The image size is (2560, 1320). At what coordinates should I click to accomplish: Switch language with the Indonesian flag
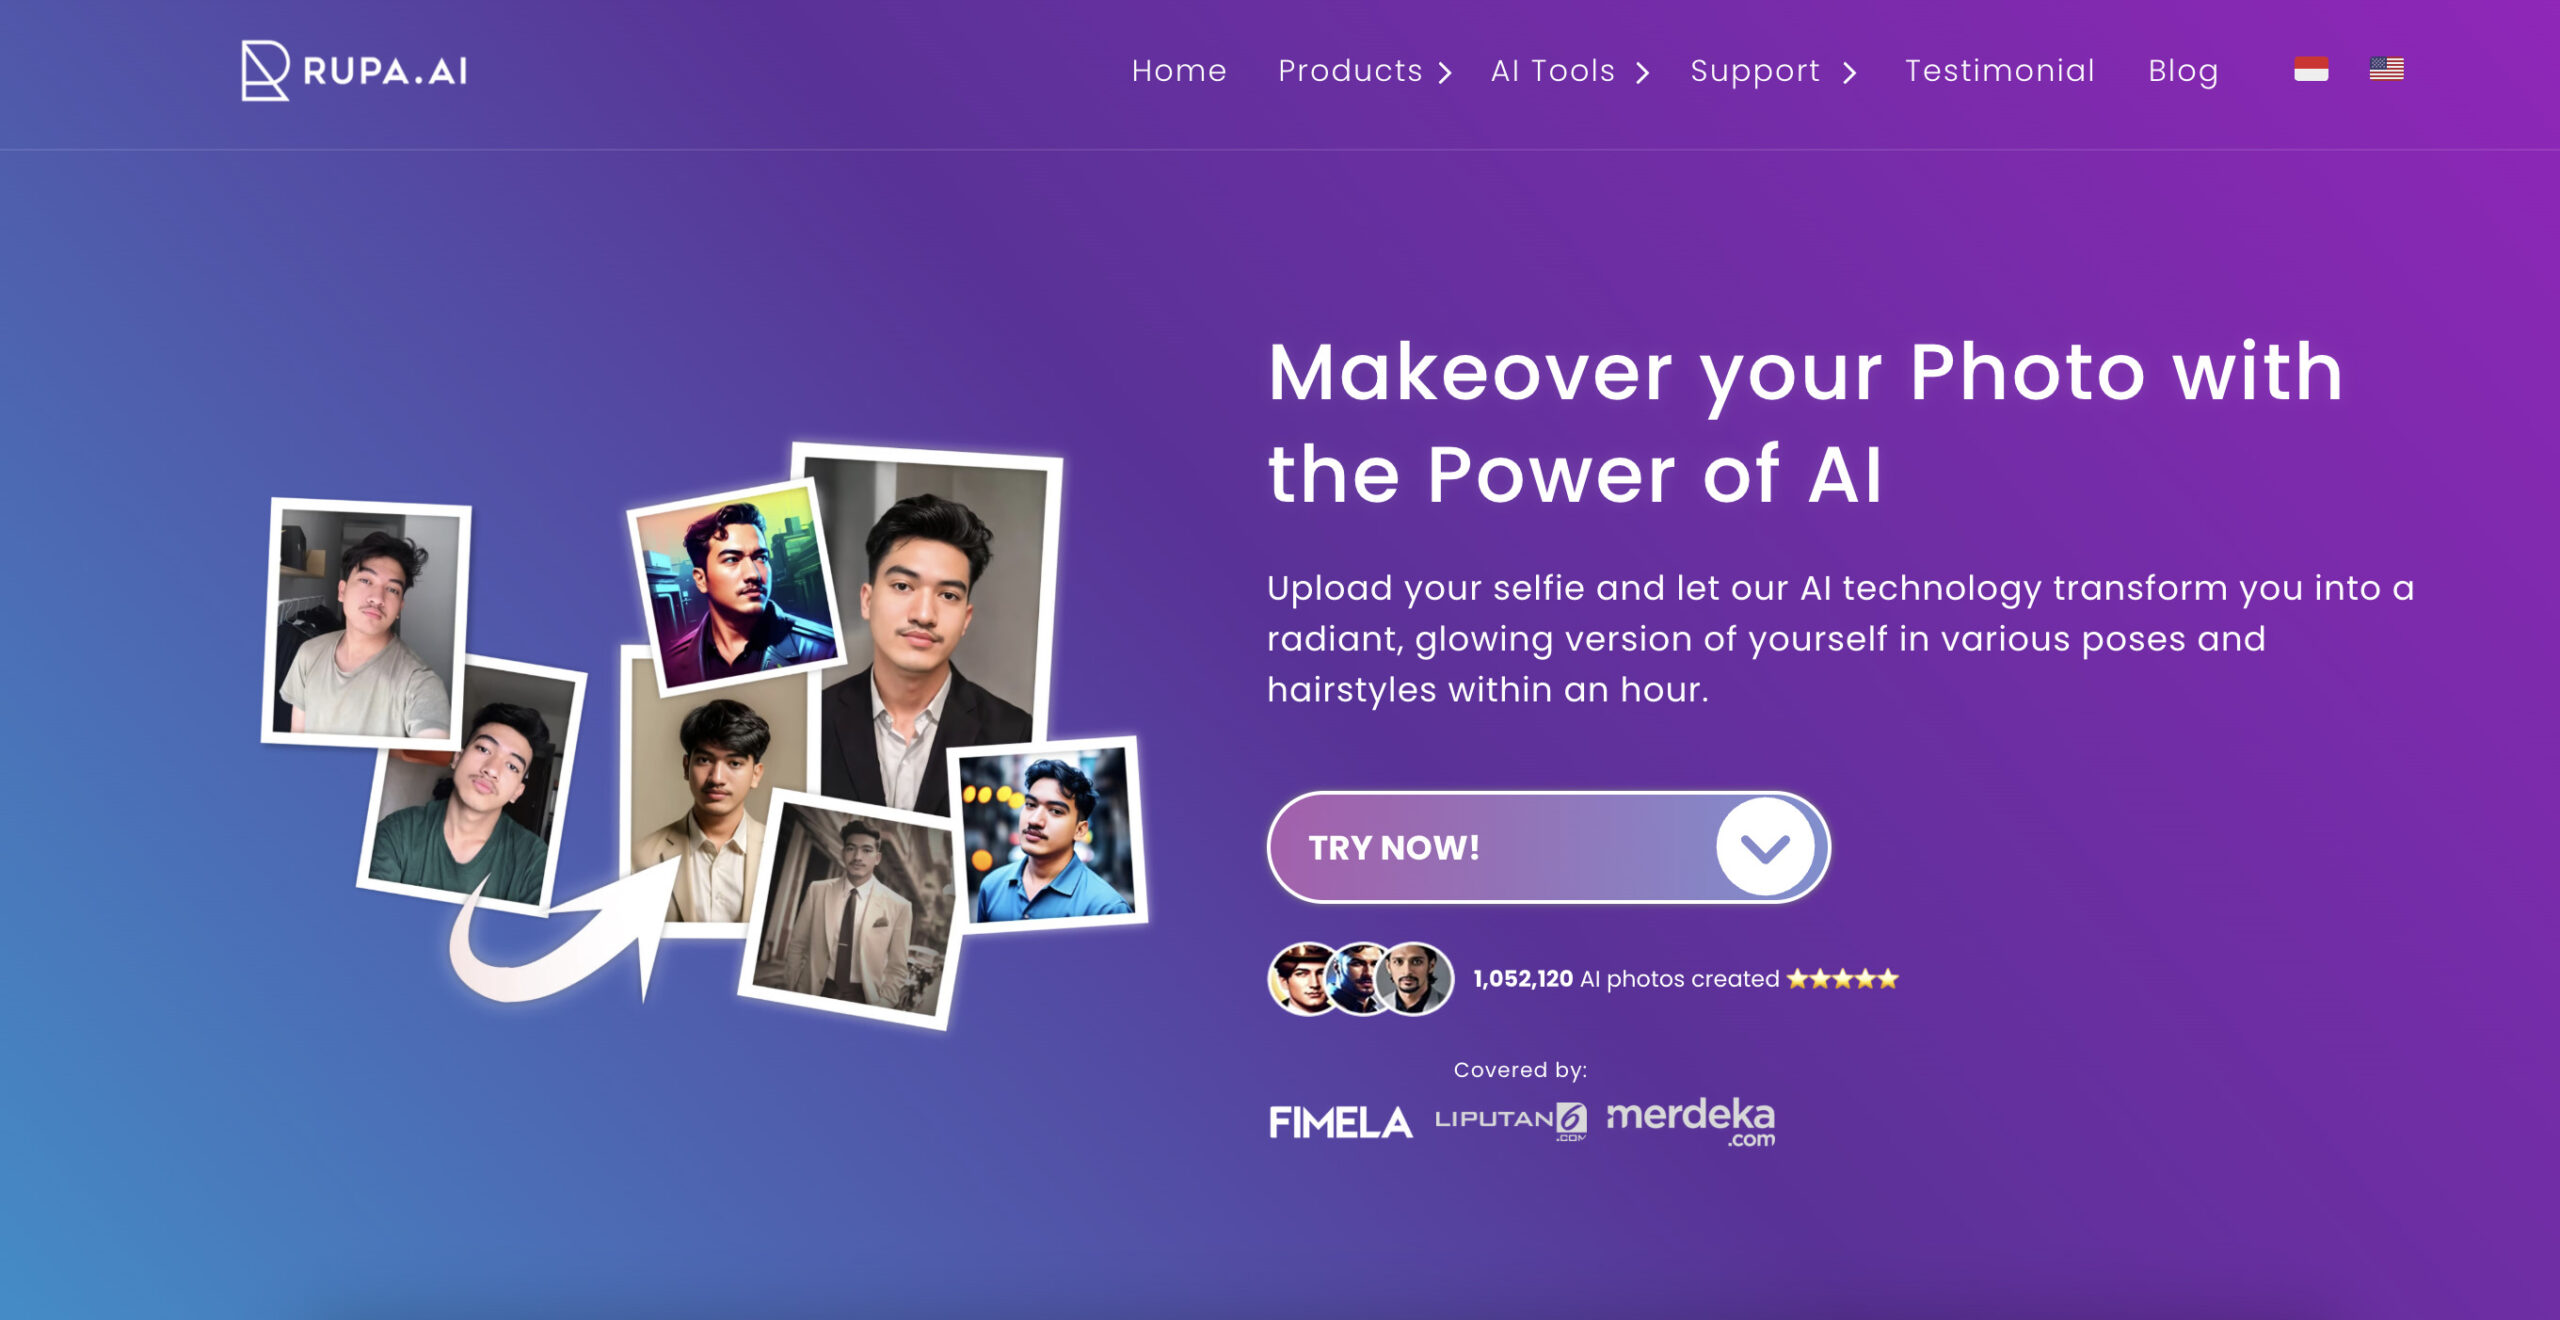pos(2311,69)
